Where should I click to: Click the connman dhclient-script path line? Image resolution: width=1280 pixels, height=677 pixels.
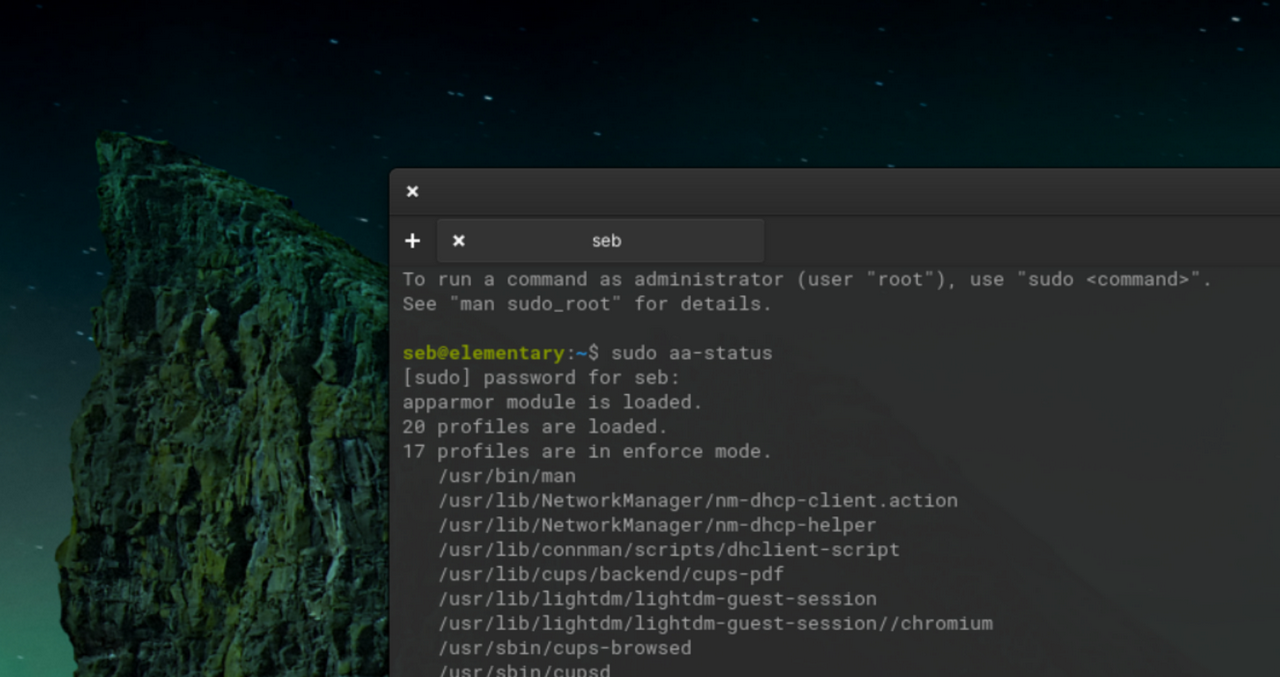click(668, 550)
